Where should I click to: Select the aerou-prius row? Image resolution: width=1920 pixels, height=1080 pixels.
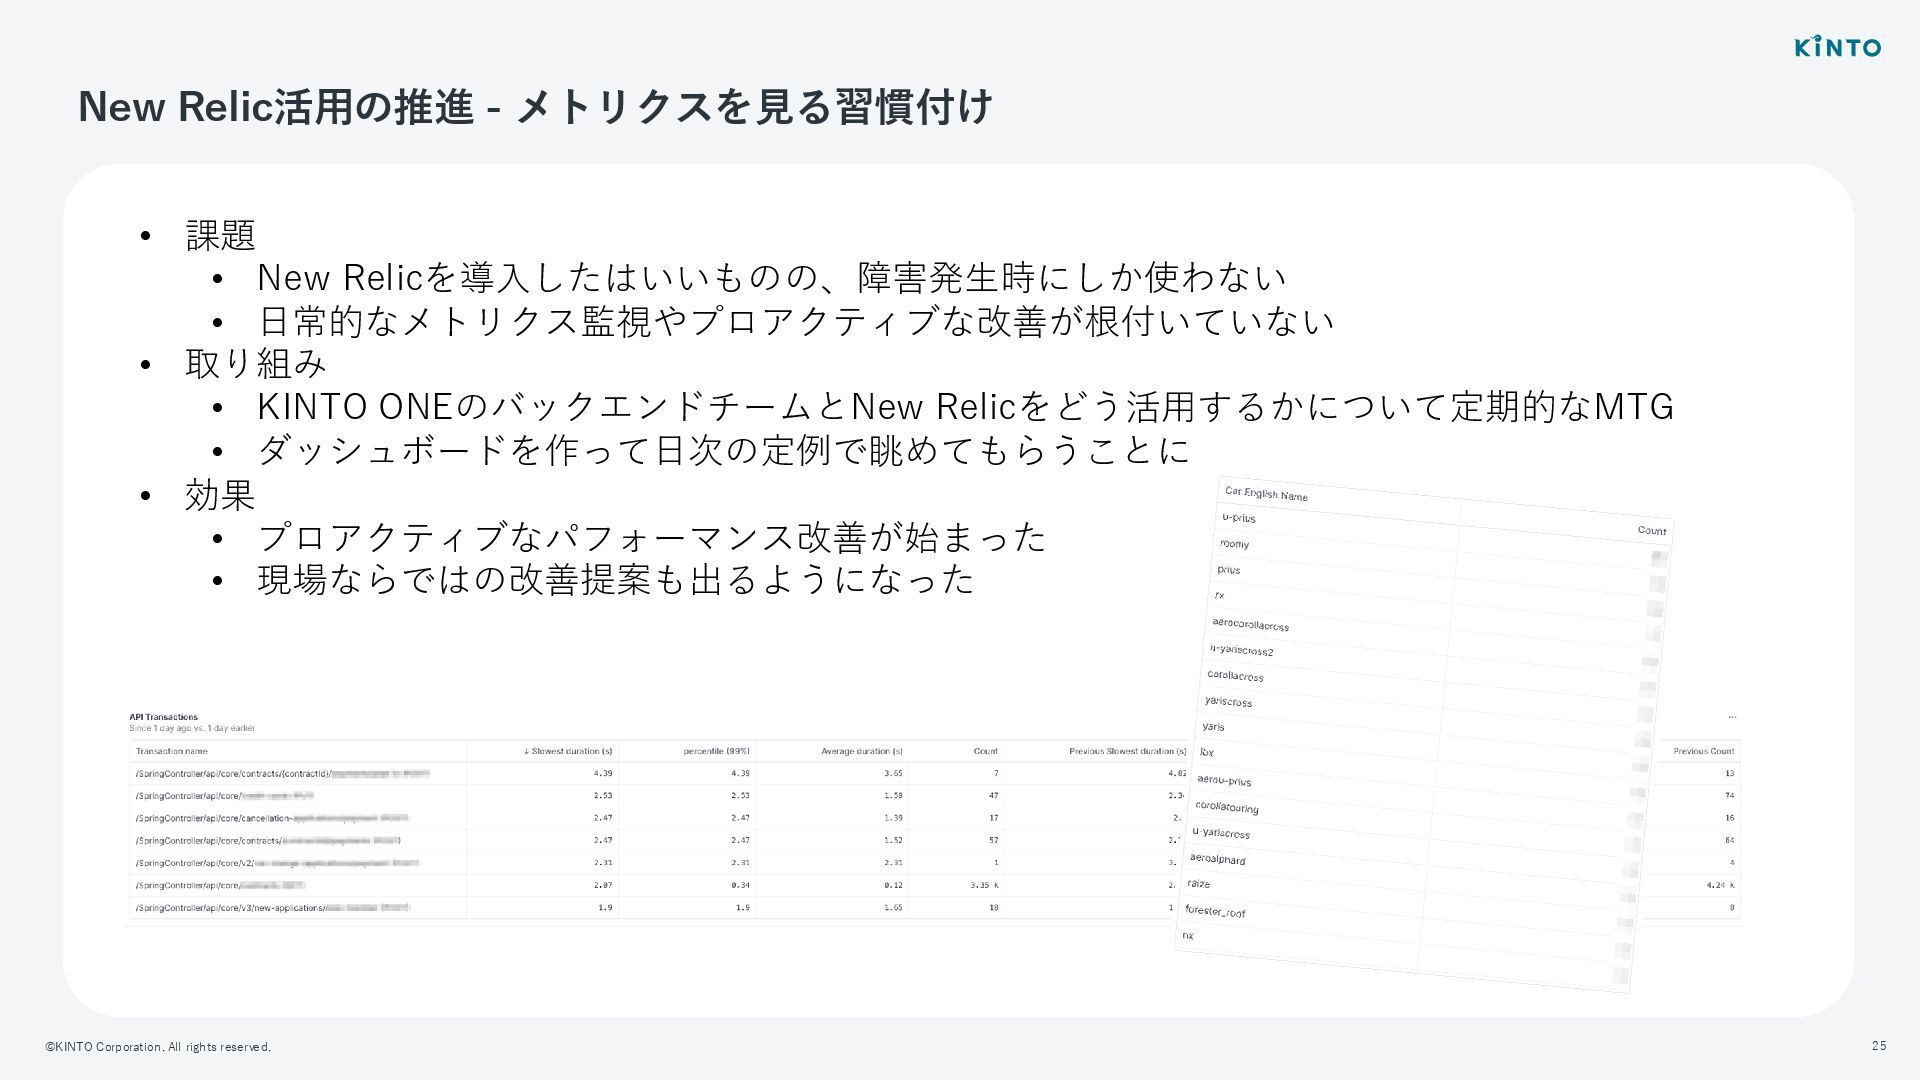click(x=1419, y=799)
